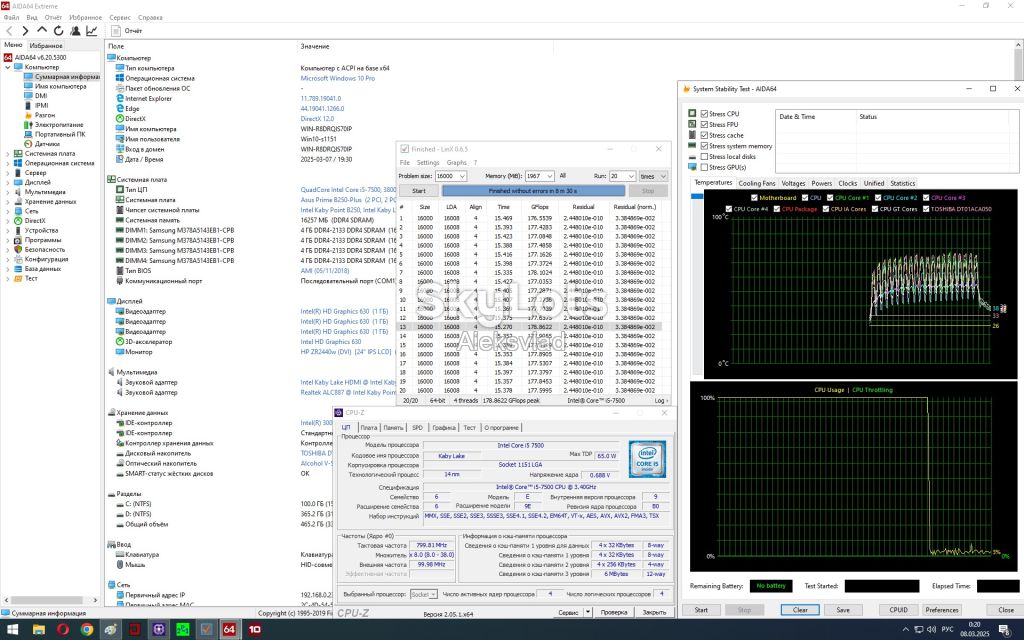Screen dimensions: 1024x640
Task: Open the user icon in AIDA64 toolbar
Action: pyautogui.click(x=75, y=31)
